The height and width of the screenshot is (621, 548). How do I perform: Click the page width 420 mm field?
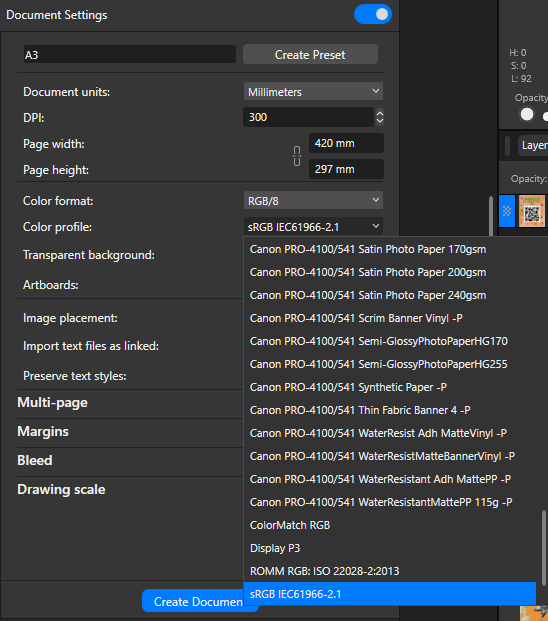[346, 143]
